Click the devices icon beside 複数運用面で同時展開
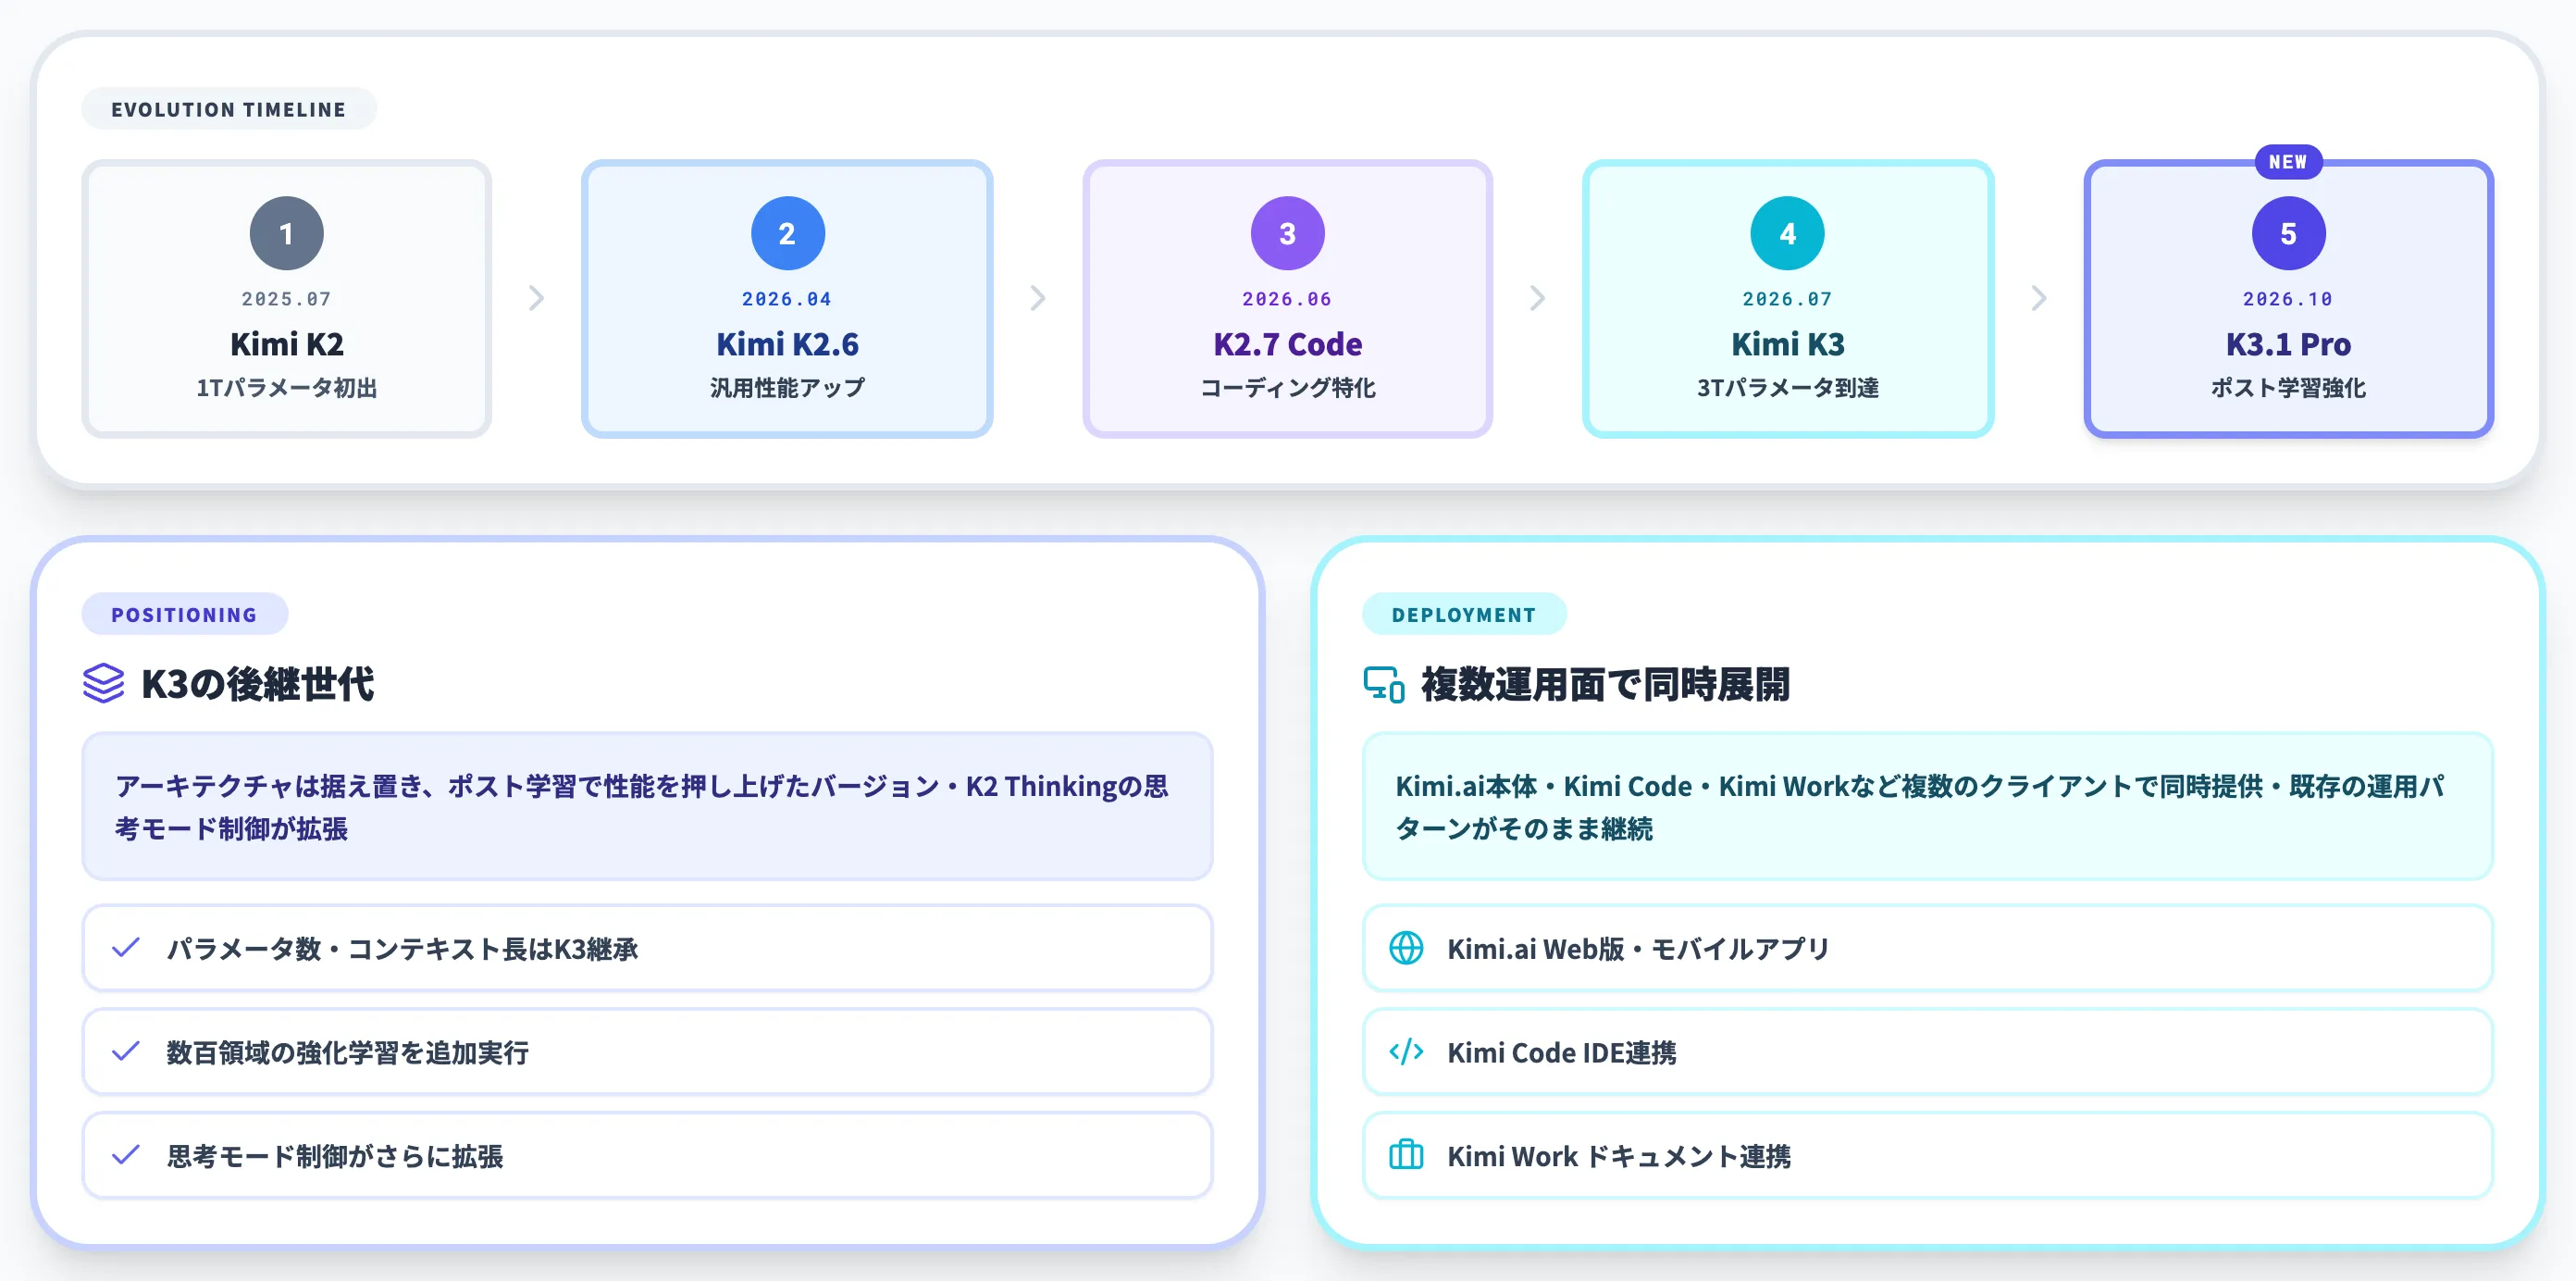The height and width of the screenshot is (1281, 2576). [x=1384, y=684]
